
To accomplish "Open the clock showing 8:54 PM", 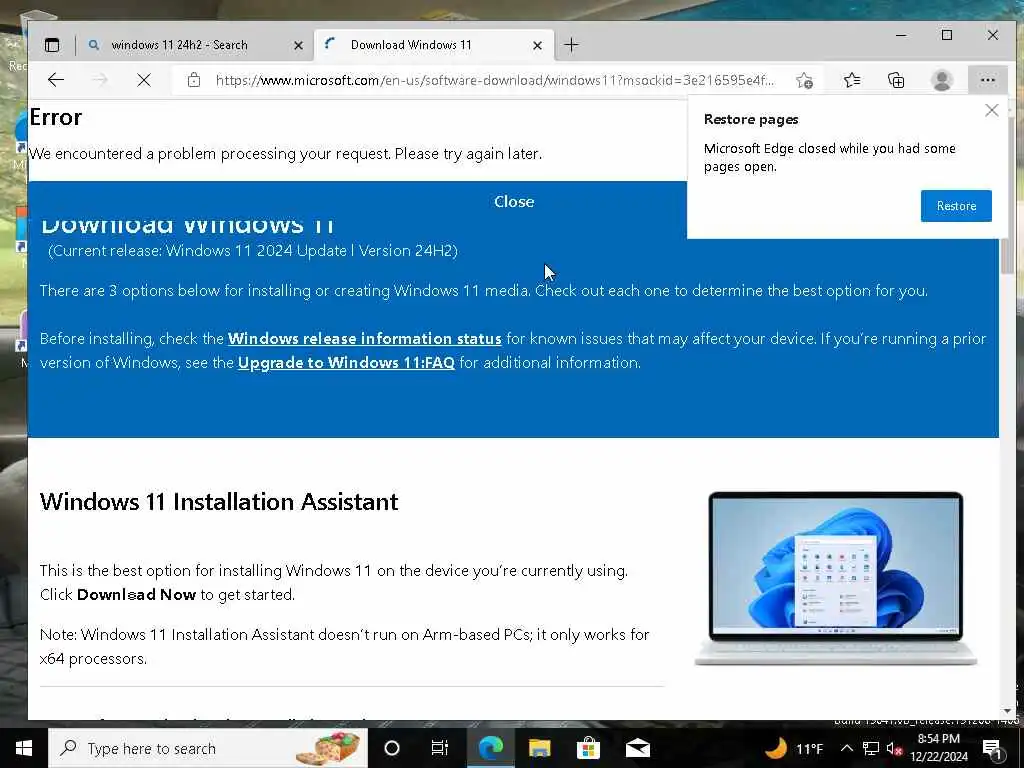I will 938,748.
